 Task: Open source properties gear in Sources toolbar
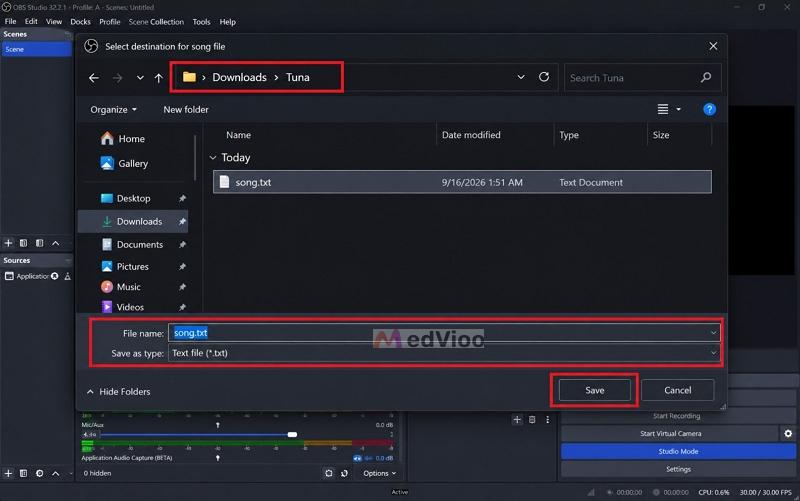39,473
